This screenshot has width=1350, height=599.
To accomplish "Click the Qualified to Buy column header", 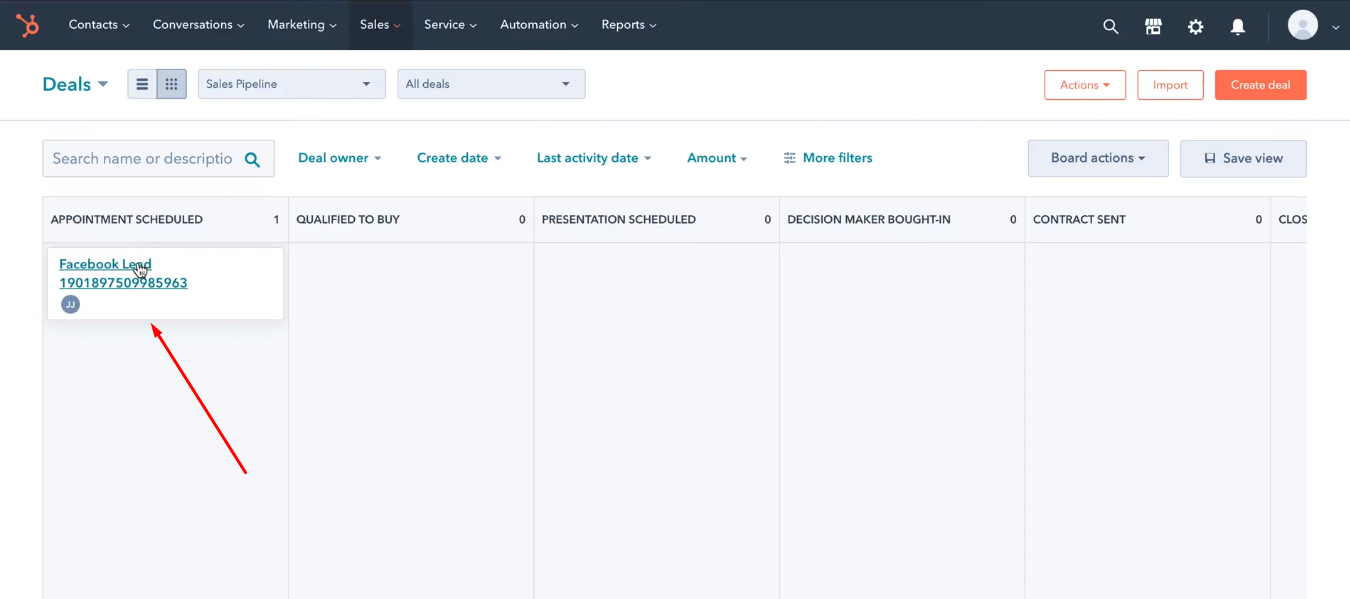I will [x=411, y=219].
